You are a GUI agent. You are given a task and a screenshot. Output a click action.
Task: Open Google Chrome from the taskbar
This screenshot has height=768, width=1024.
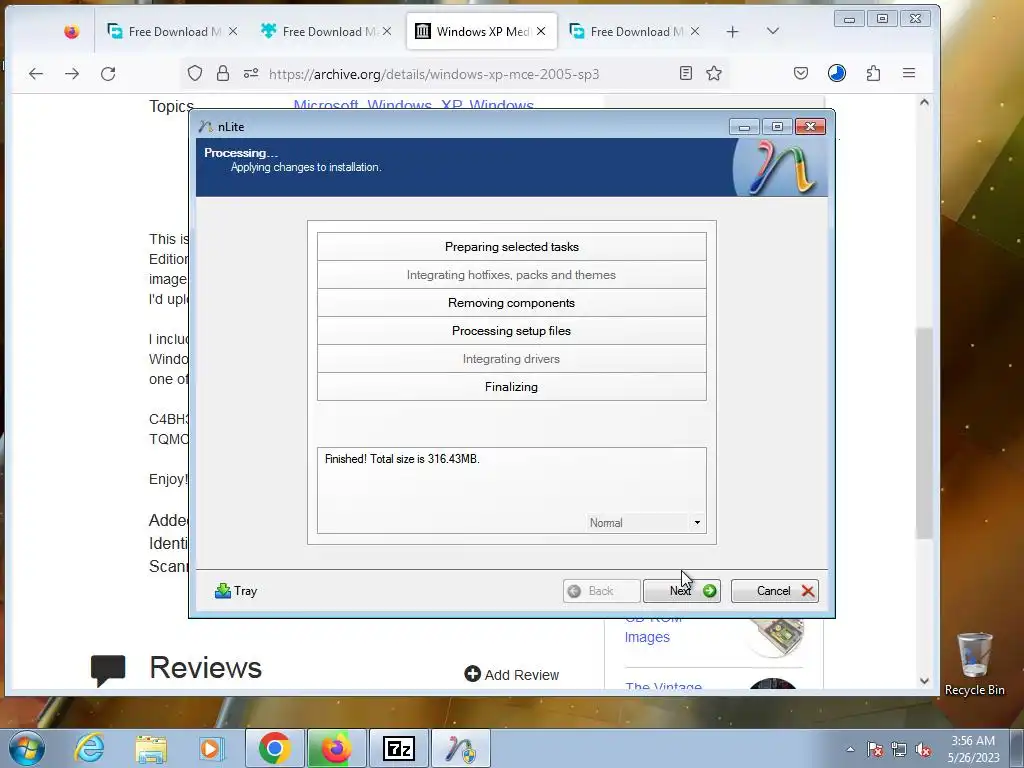pyautogui.click(x=274, y=748)
